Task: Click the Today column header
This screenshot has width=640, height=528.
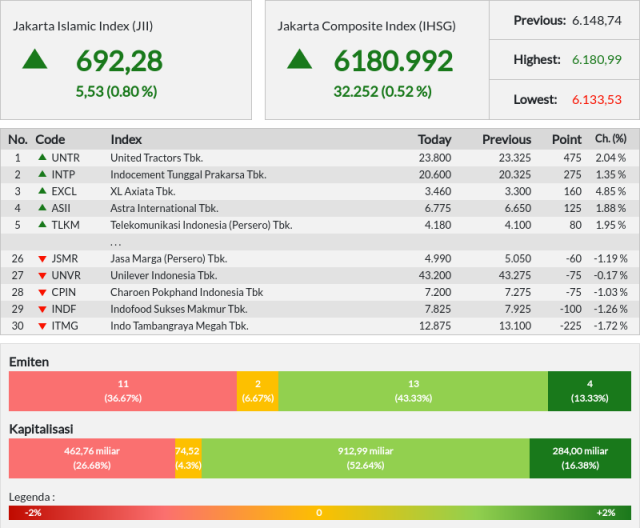Action: click(x=434, y=140)
